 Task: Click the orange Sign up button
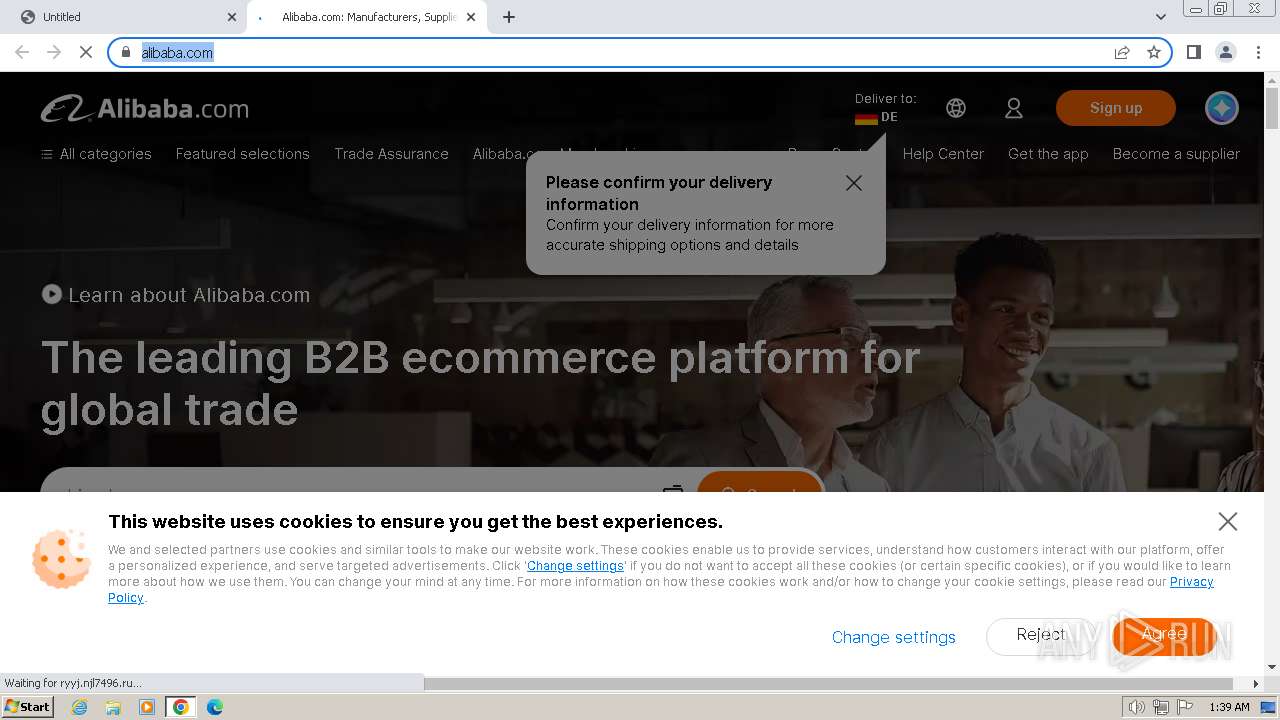[x=1116, y=108]
